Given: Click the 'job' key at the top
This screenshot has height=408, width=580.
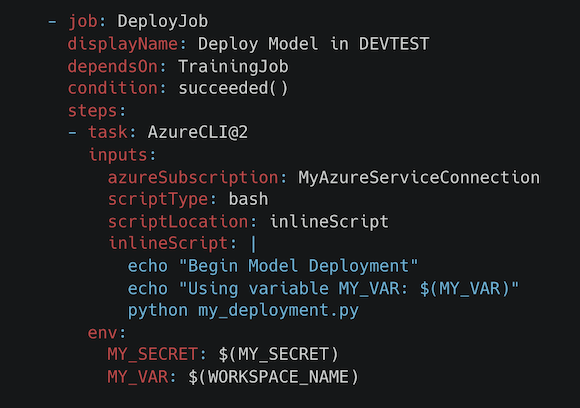Looking at the screenshot, I should (x=83, y=21).
